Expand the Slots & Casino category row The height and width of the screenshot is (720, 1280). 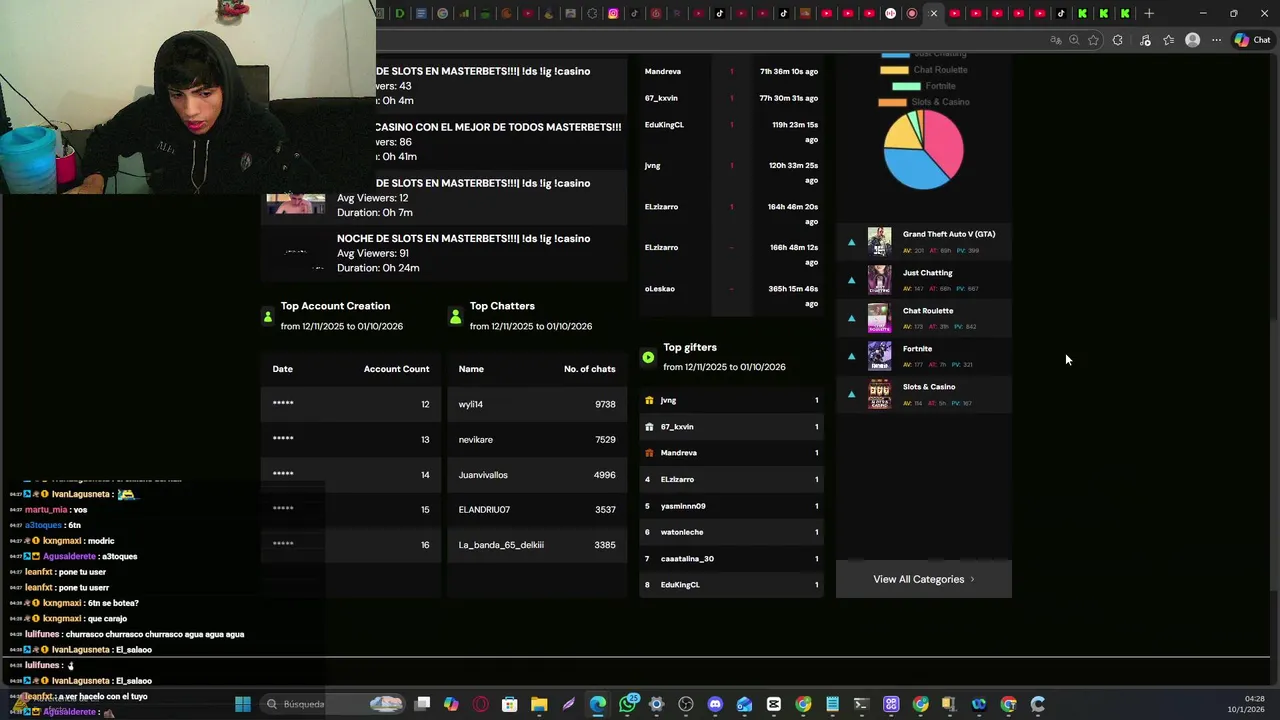click(852, 394)
